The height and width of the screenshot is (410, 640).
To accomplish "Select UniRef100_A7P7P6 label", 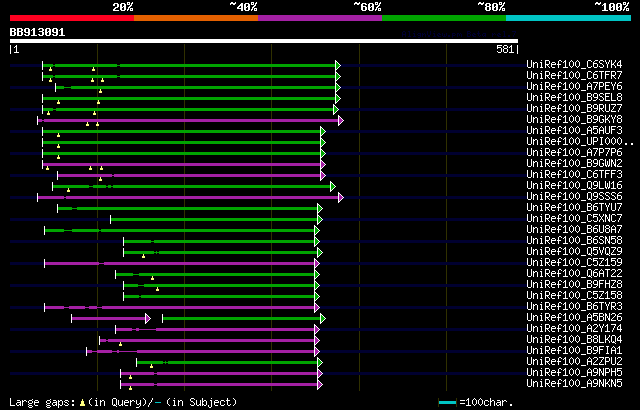I will [x=574, y=153].
